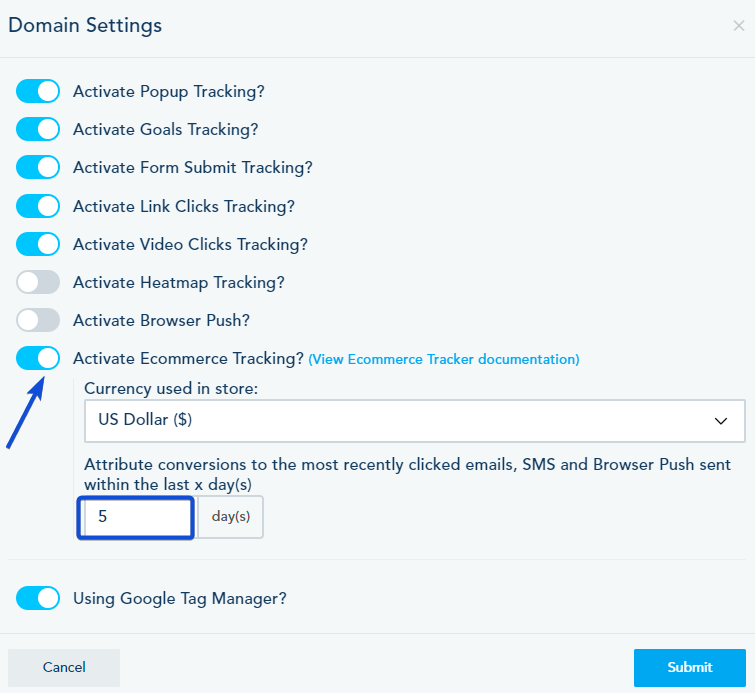Image resolution: width=755 pixels, height=693 pixels.
Task: Click the Submit button
Action: 689,667
